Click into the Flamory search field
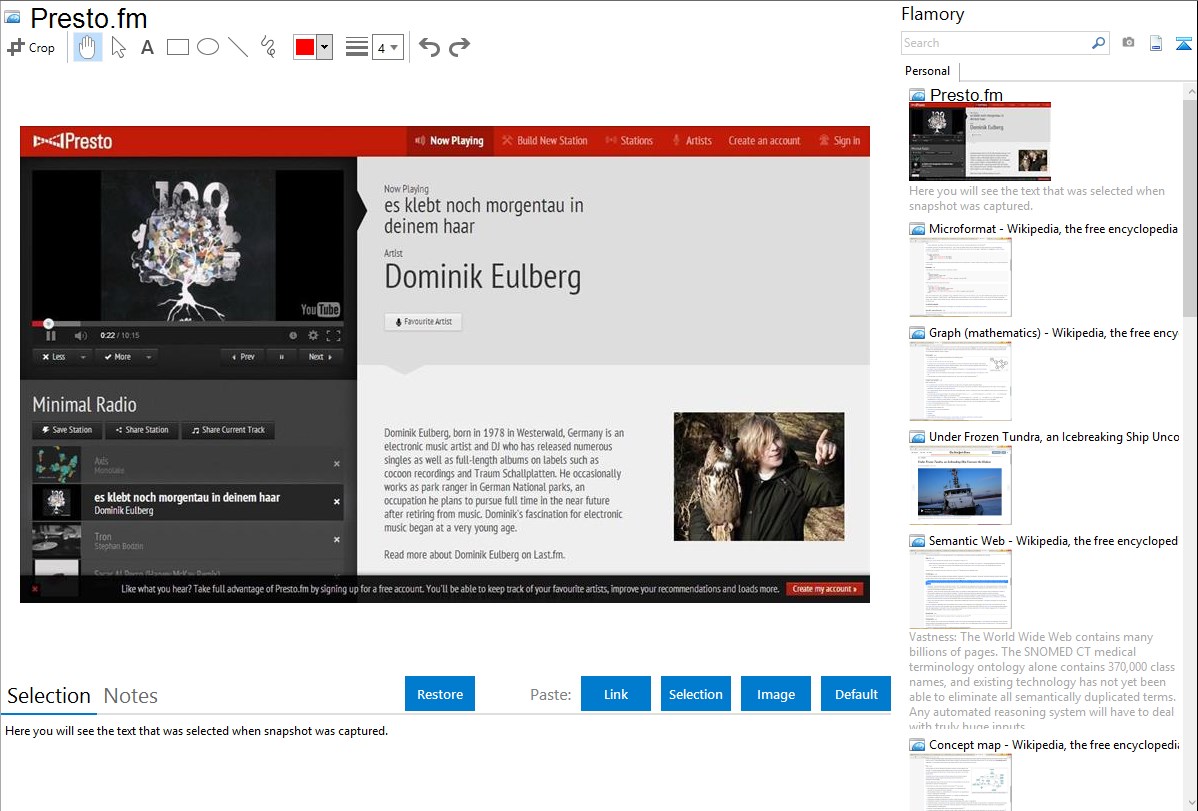The height and width of the screenshot is (811, 1198). (995, 43)
